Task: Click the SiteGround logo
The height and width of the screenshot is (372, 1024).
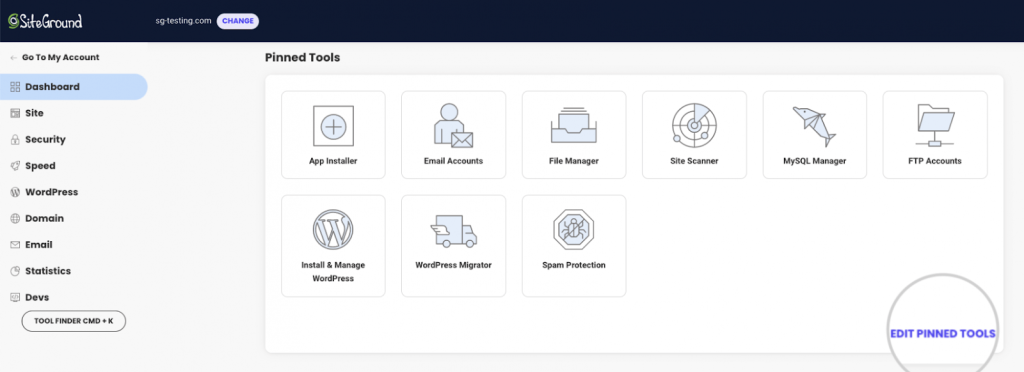Action: click(45, 21)
